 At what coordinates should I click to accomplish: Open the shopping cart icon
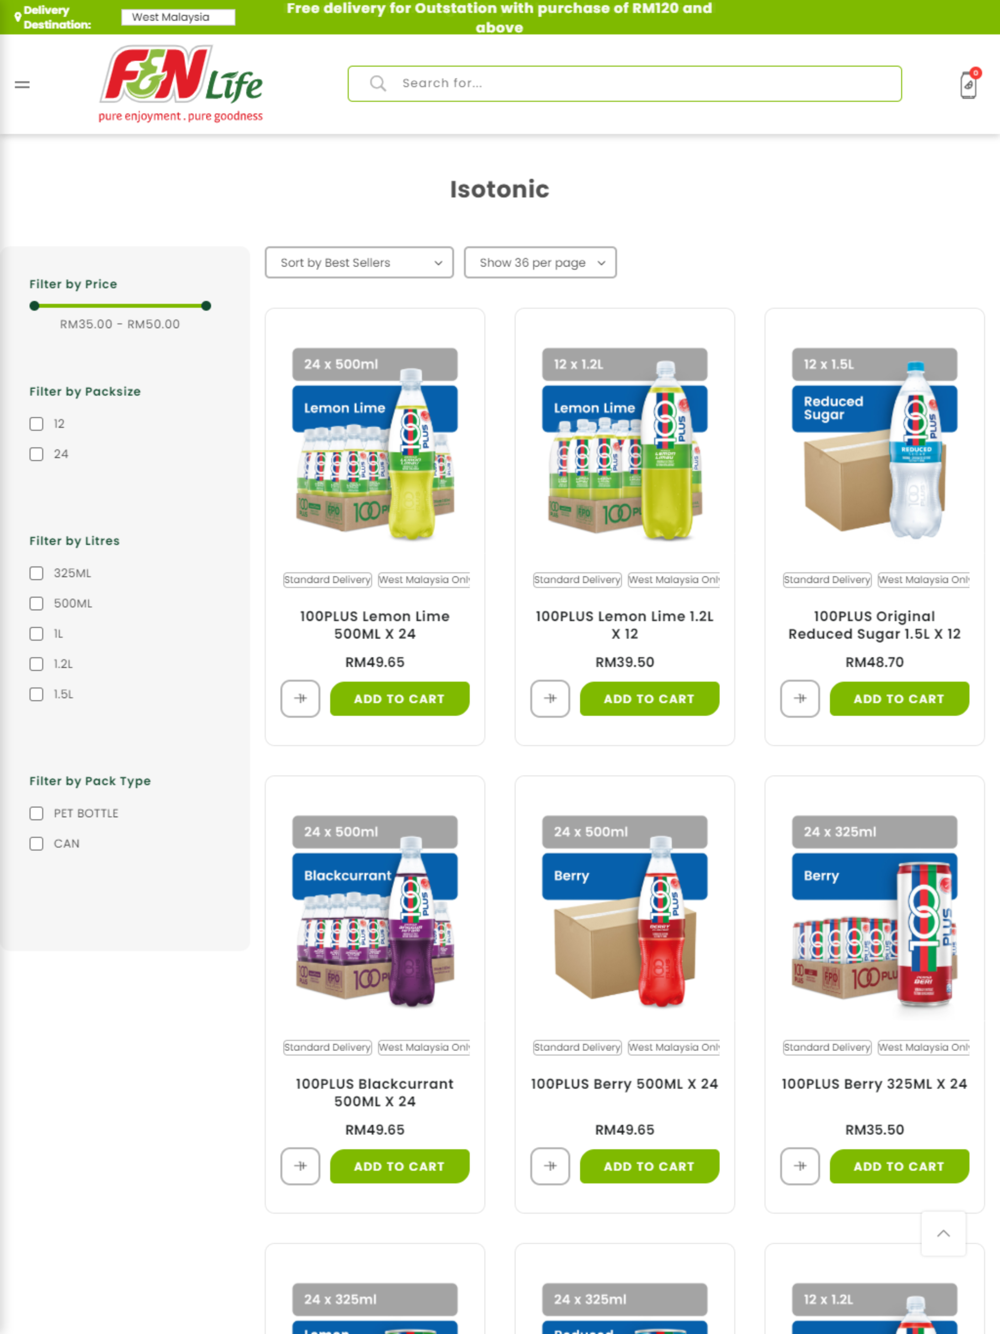tap(969, 85)
